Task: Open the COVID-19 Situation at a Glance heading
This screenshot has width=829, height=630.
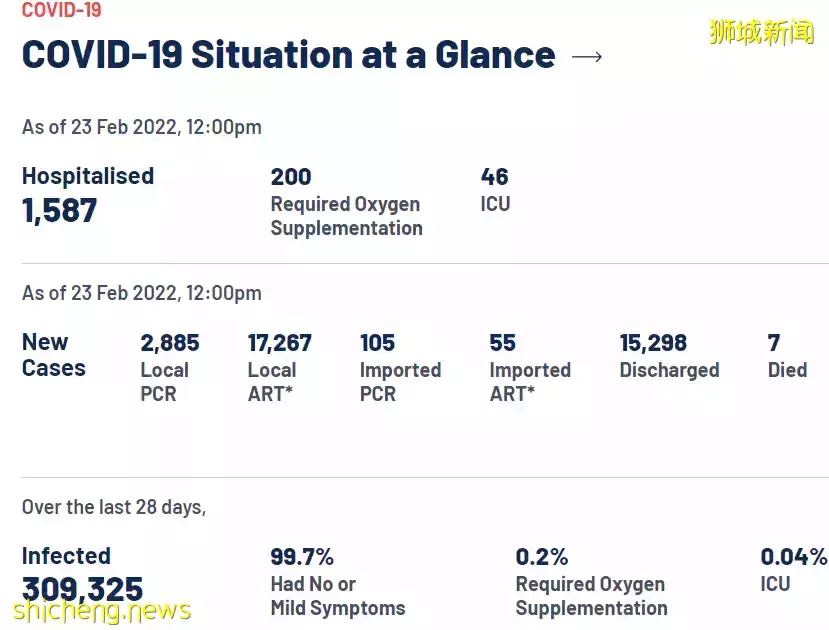Action: pyautogui.click(x=288, y=54)
